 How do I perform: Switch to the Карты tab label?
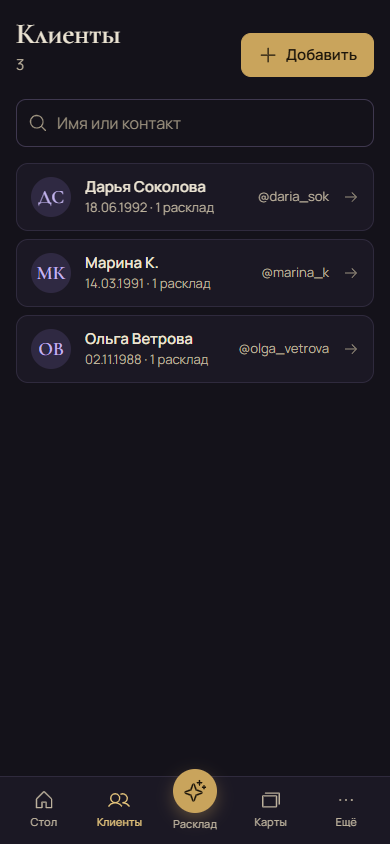click(271, 822)
